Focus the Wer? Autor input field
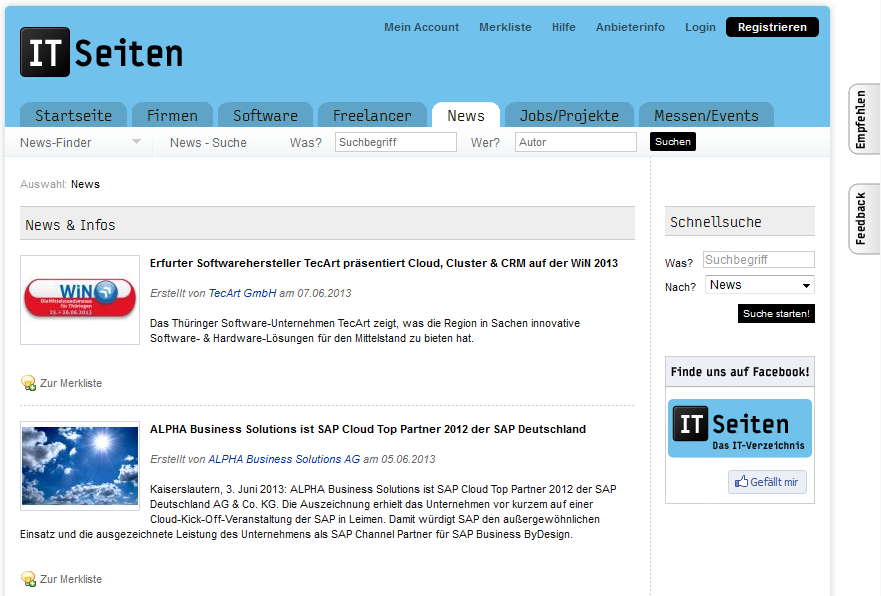 coord(575,142)
